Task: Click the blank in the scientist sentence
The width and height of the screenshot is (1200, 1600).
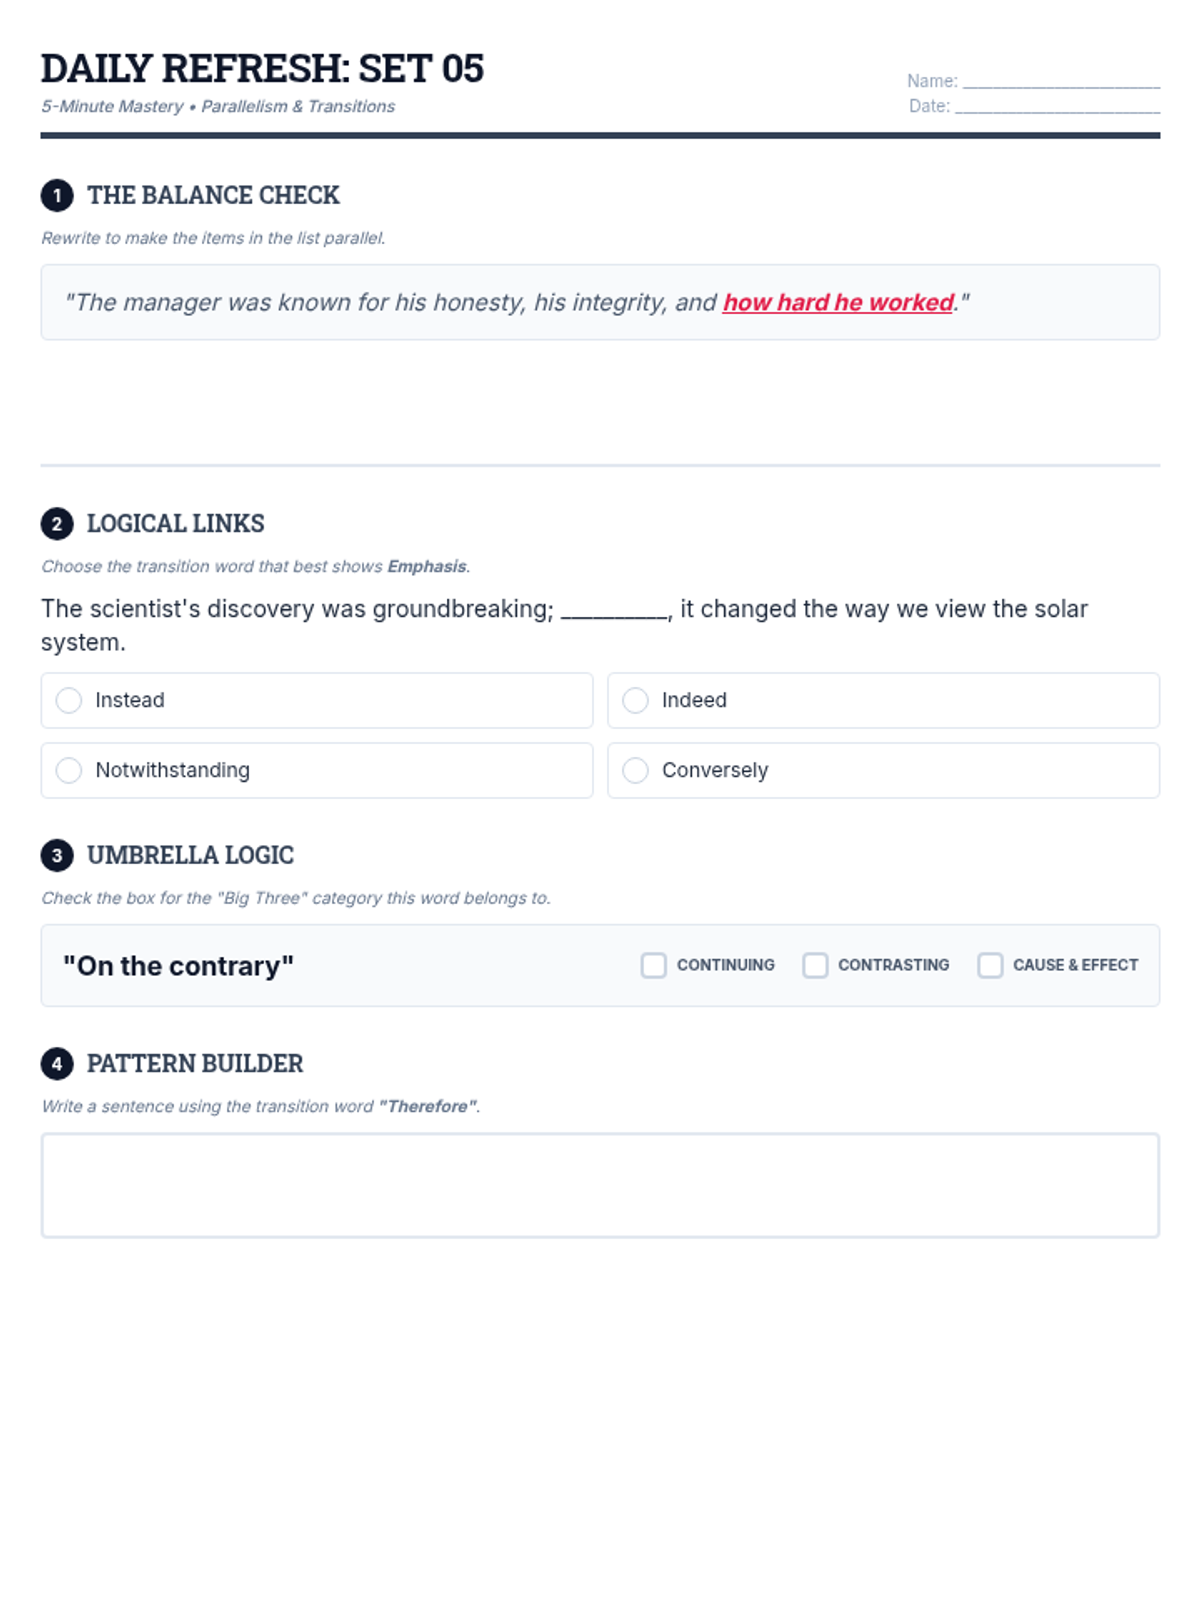Action: (x=614, y=610)
